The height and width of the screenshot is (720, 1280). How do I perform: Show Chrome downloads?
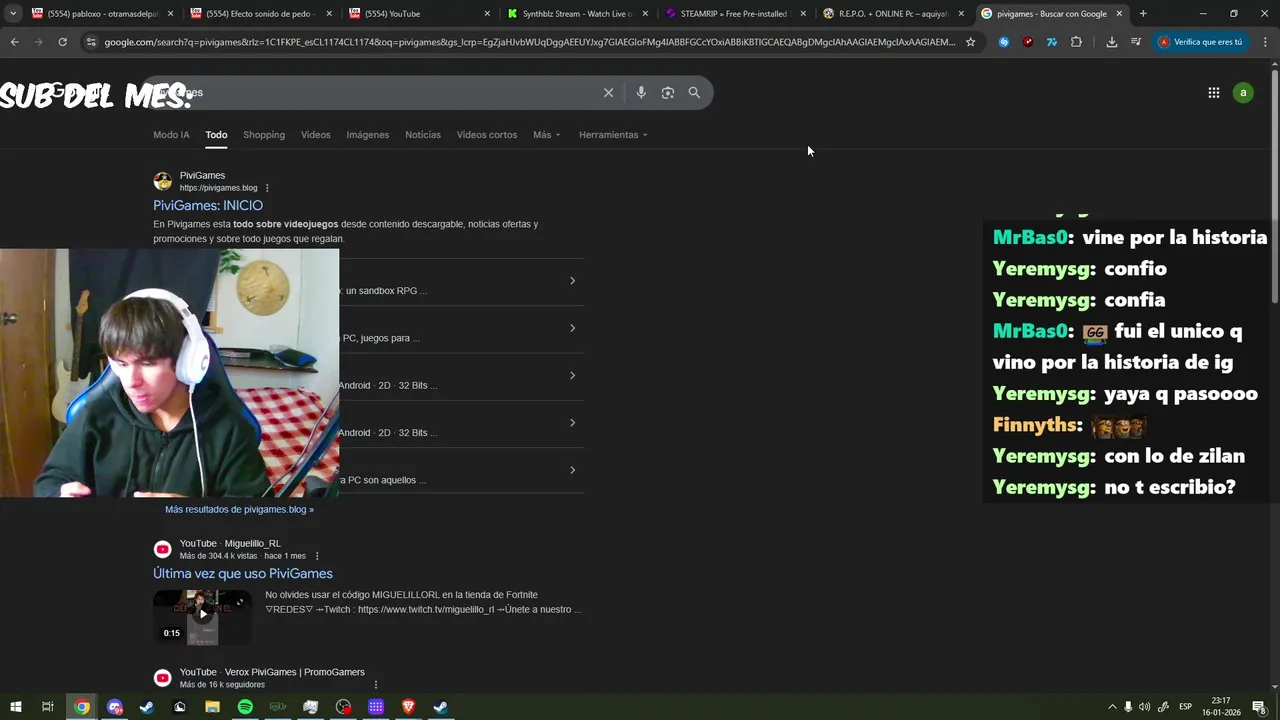pos(1112,42)
